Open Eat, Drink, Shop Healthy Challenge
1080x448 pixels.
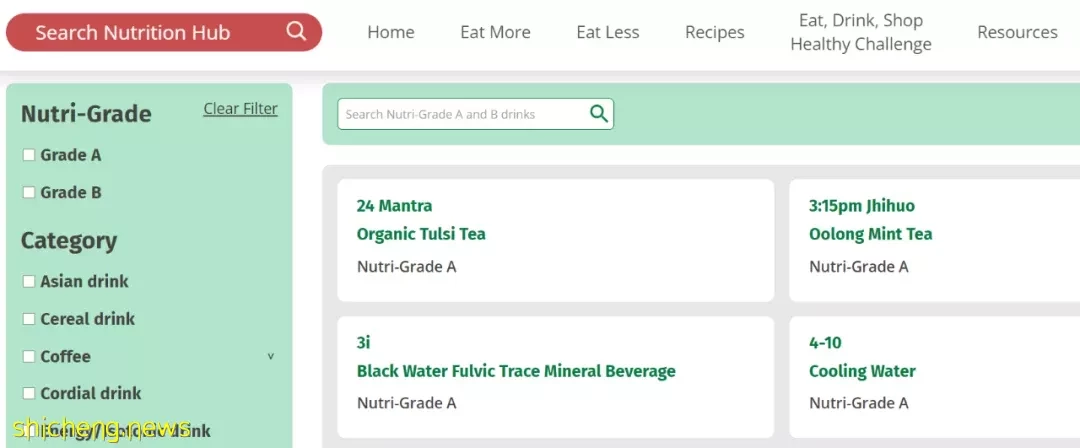[x=861, y=32]
